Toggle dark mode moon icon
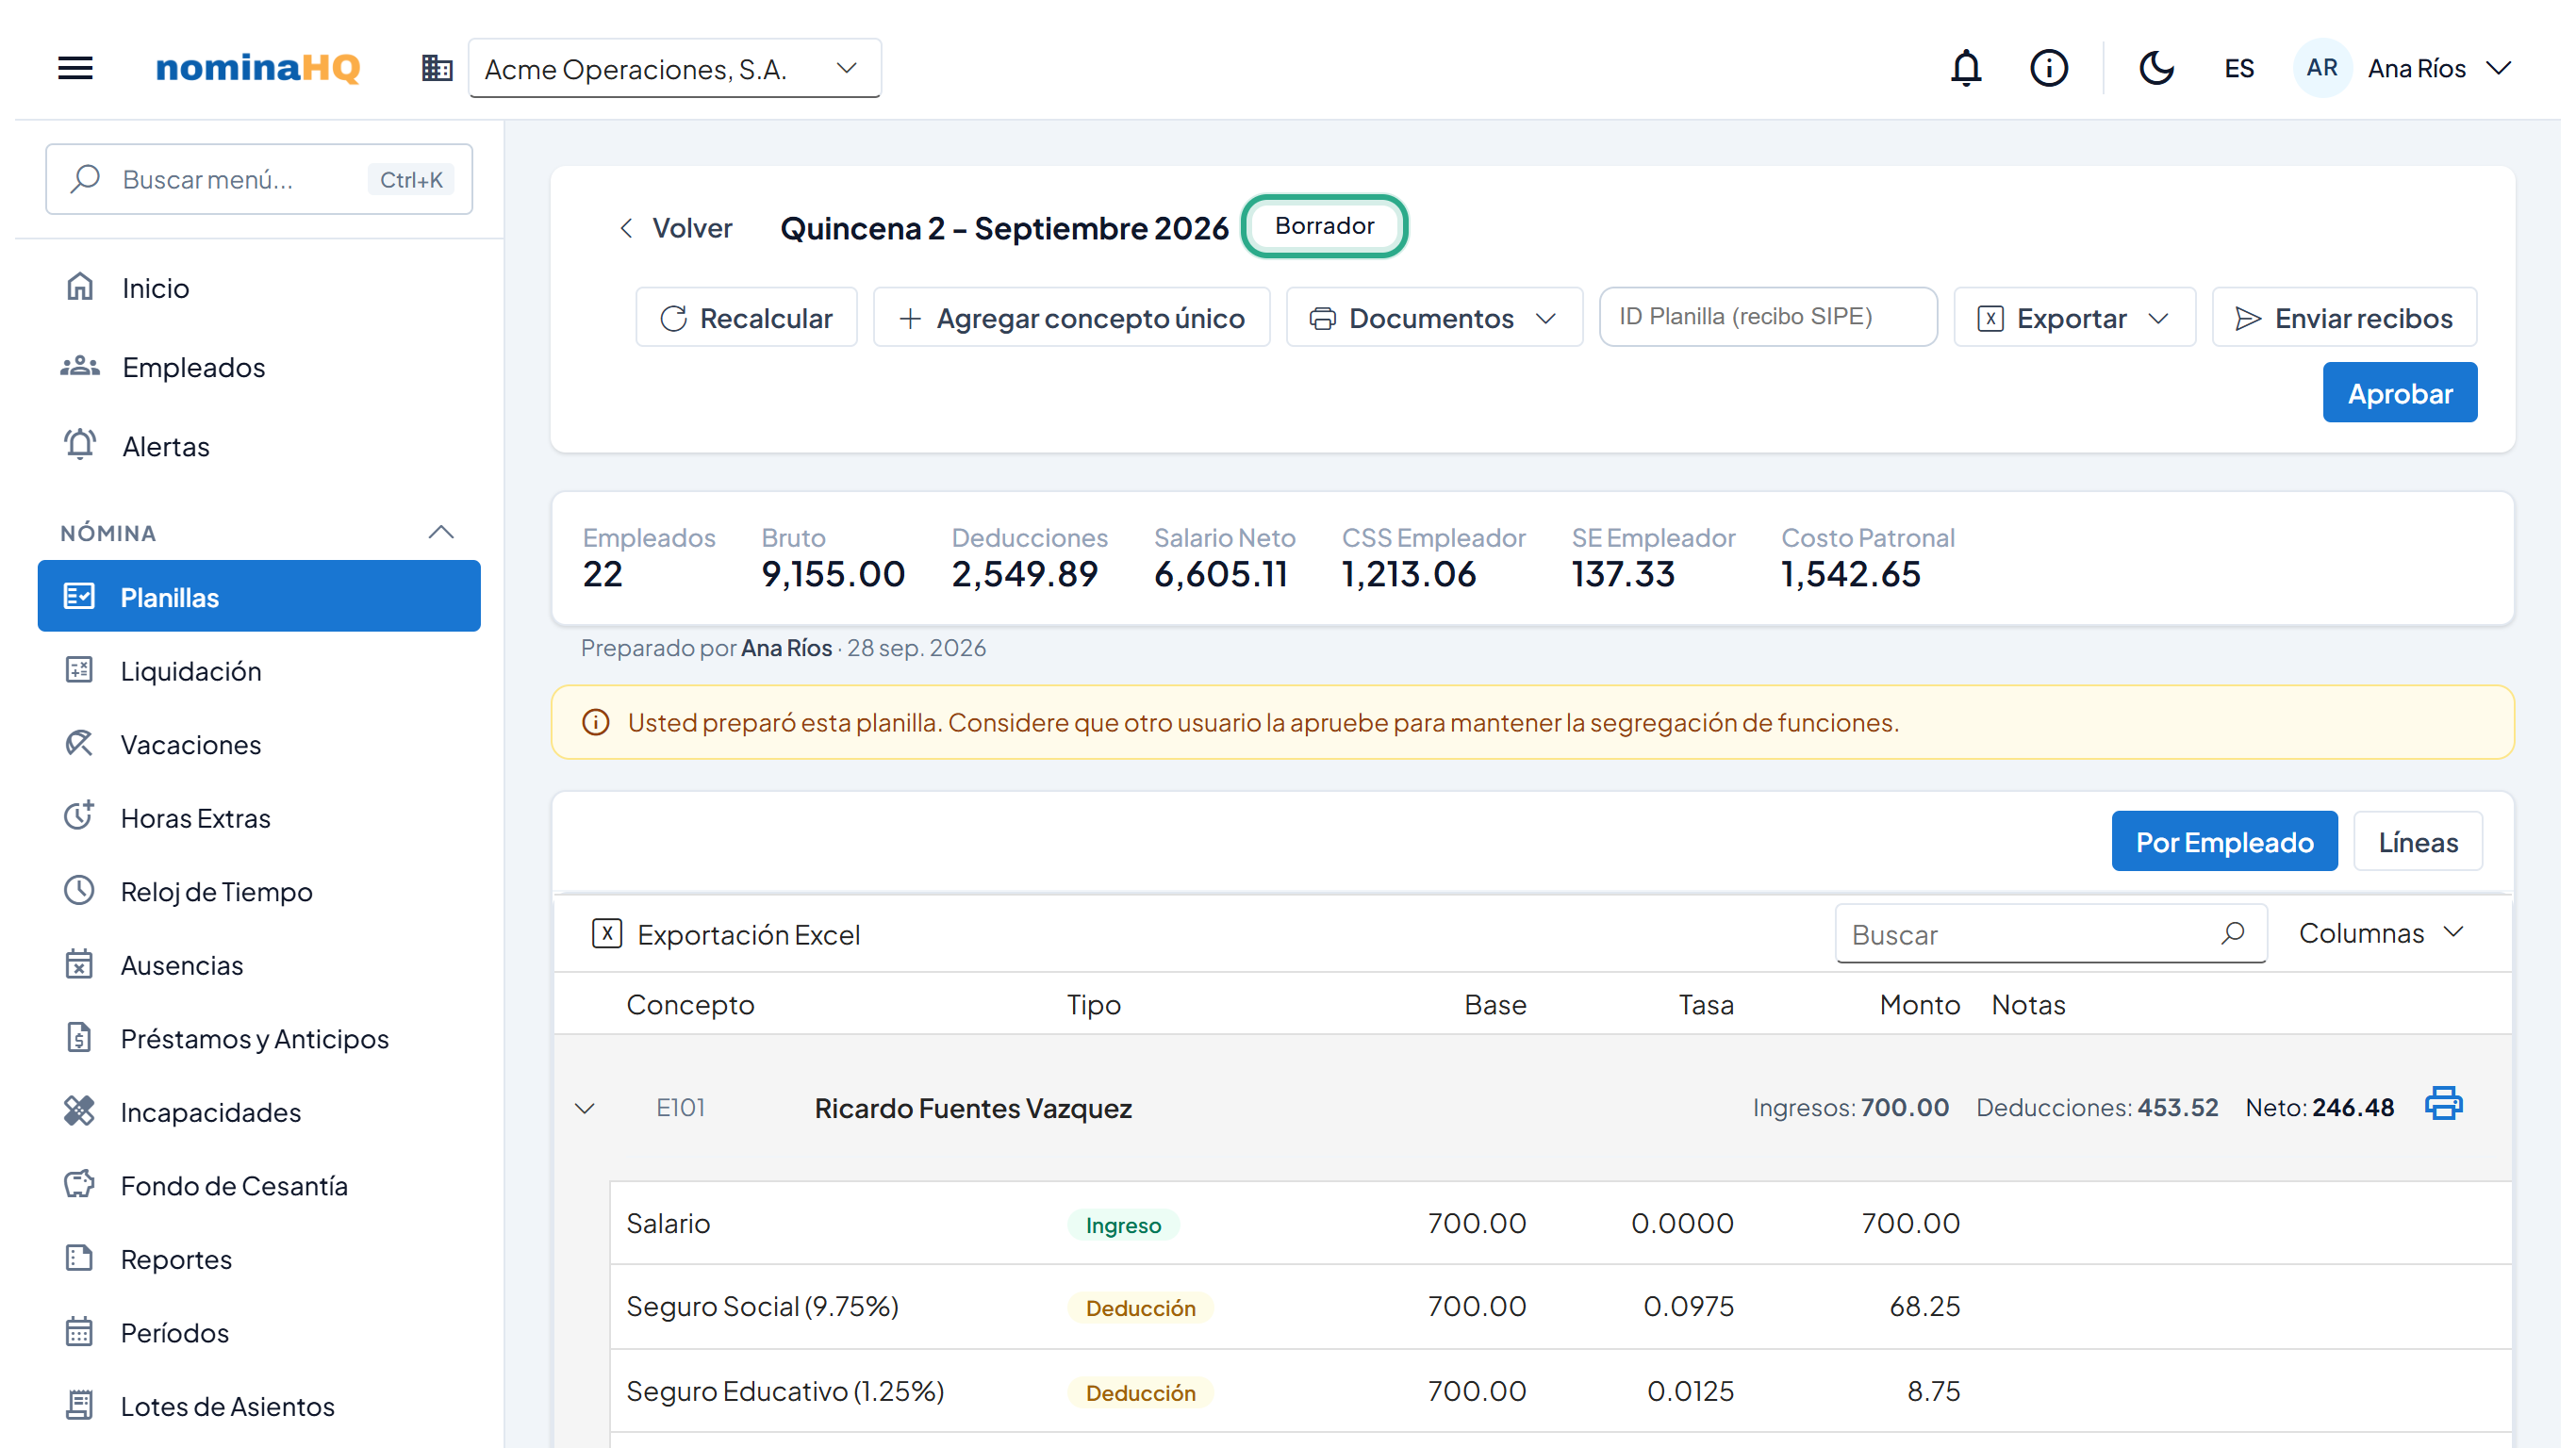 pos(2156,68)
